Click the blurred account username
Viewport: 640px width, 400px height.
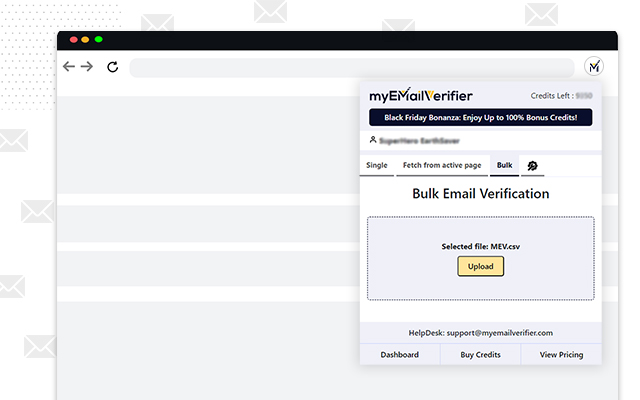[419, 141]
